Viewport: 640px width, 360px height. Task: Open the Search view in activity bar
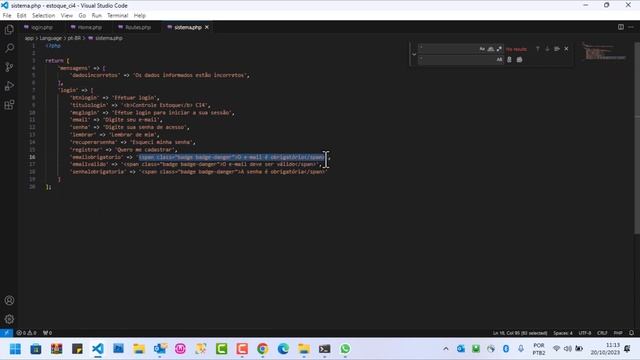point(9,48)
